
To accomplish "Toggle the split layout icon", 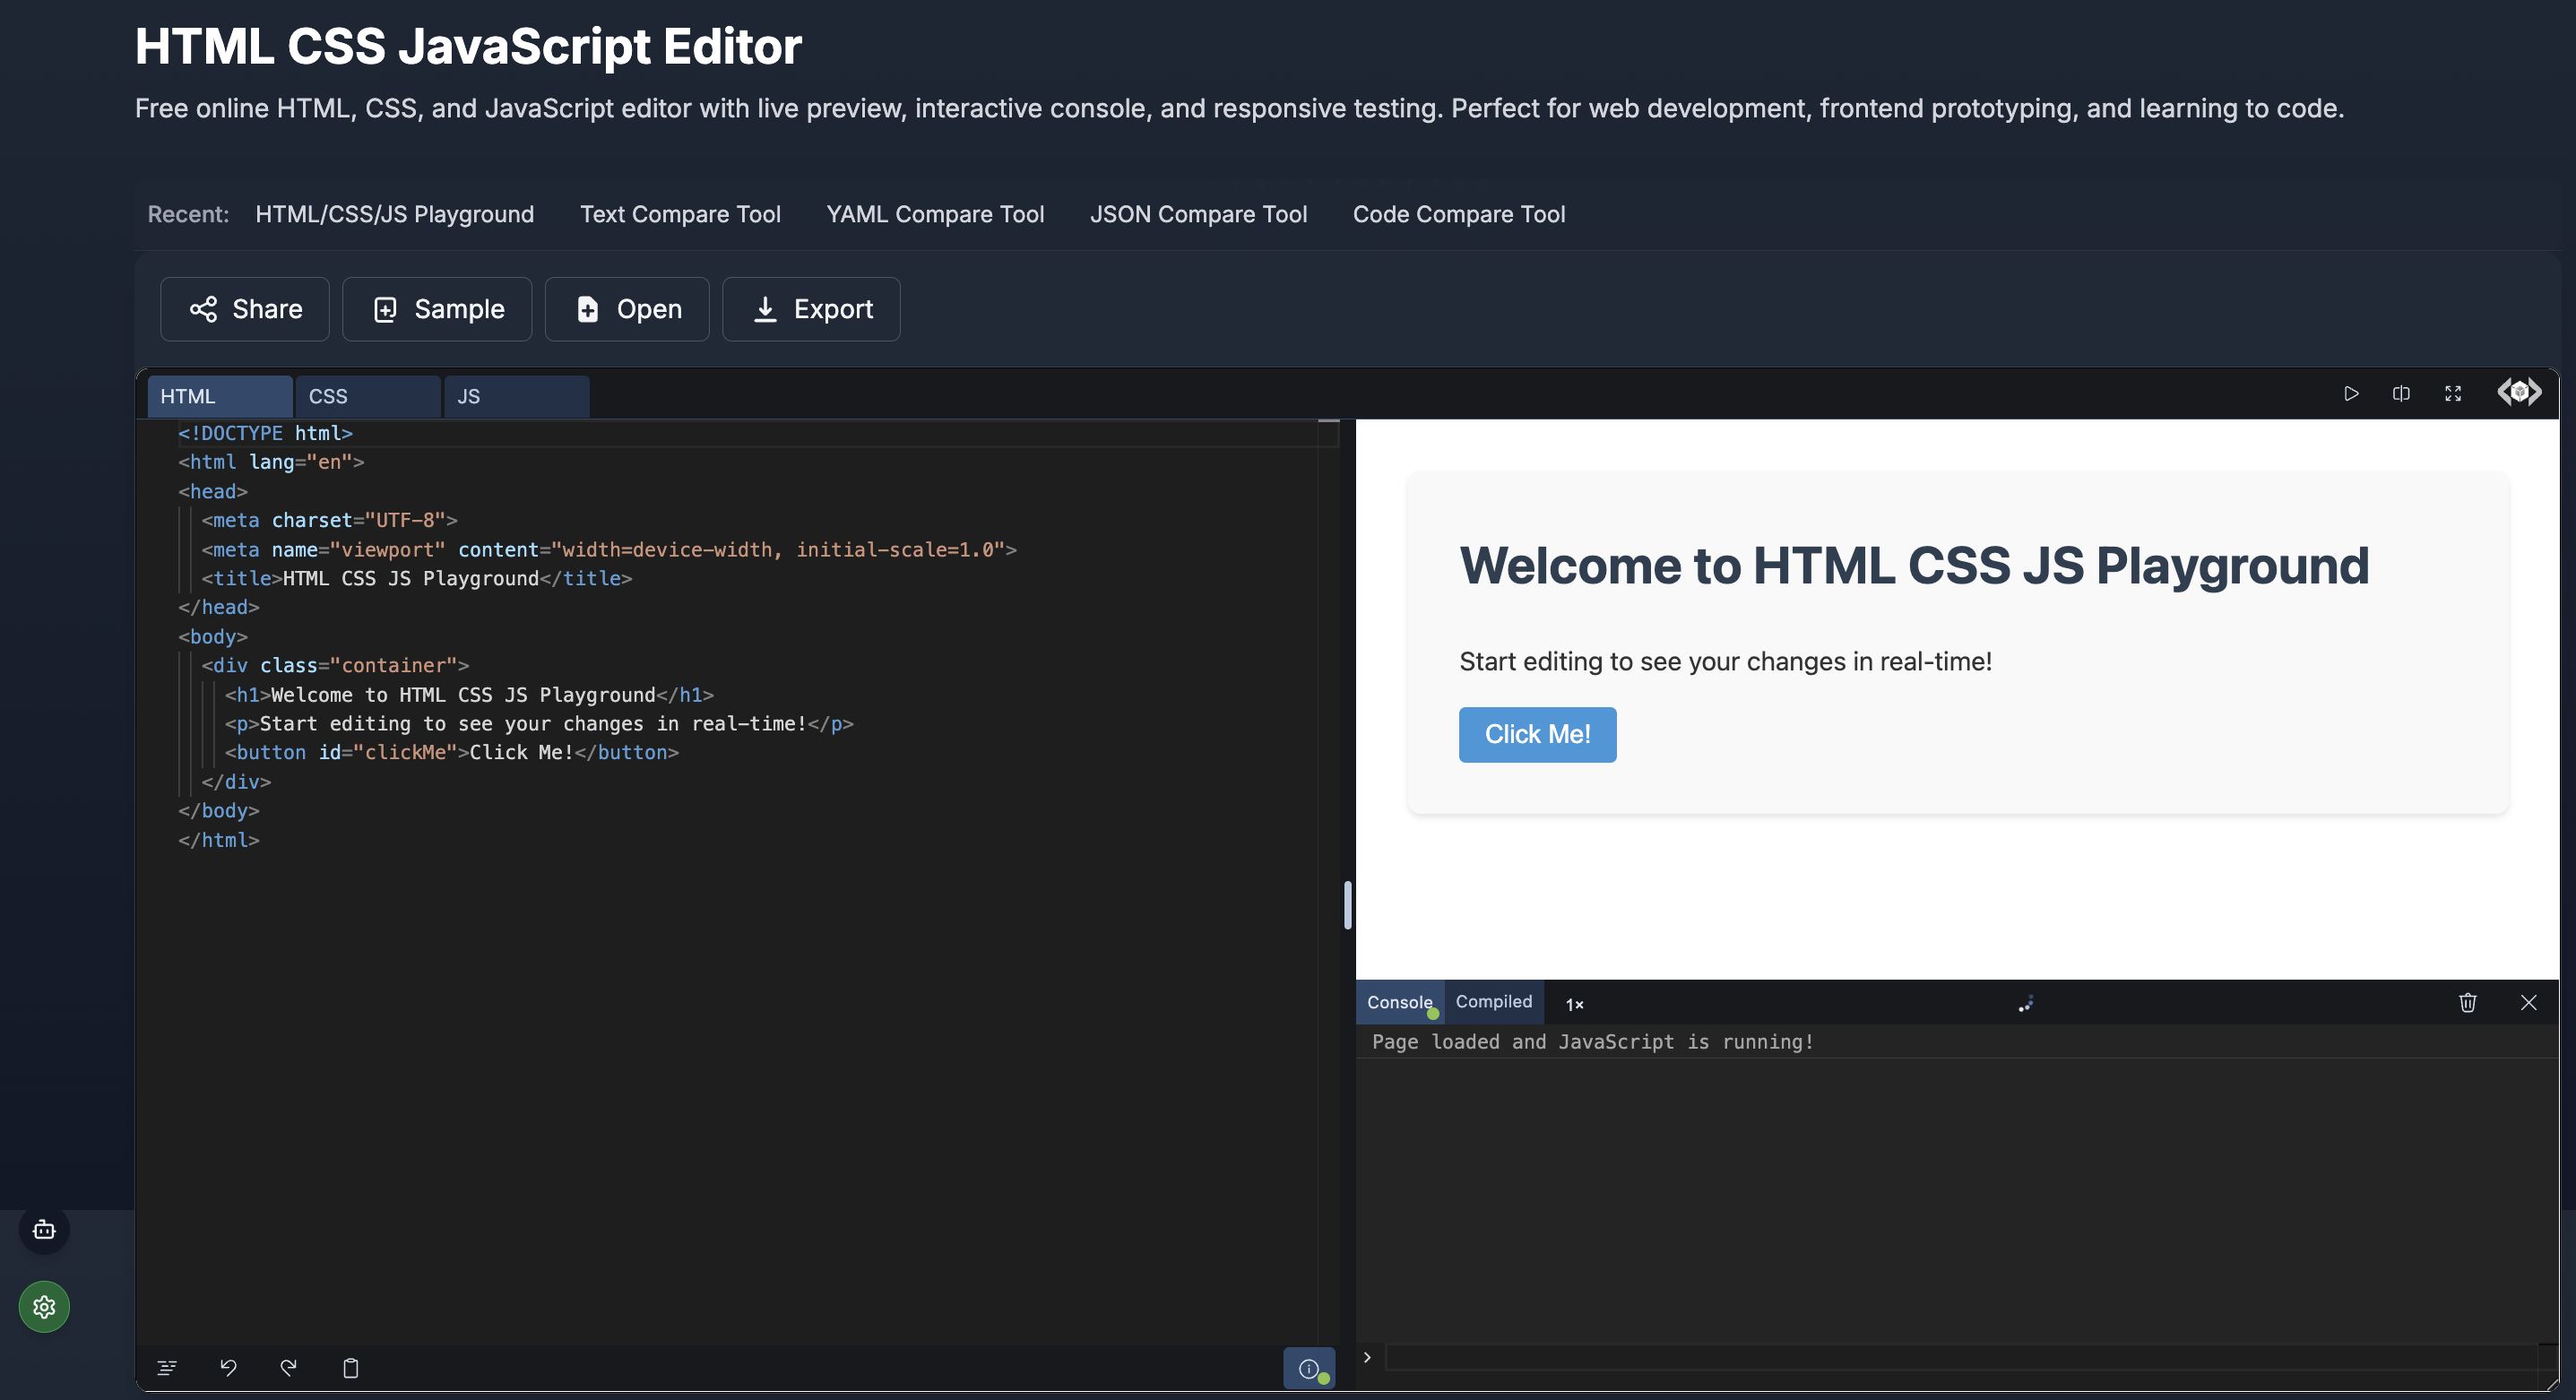I will [2401, 394].
